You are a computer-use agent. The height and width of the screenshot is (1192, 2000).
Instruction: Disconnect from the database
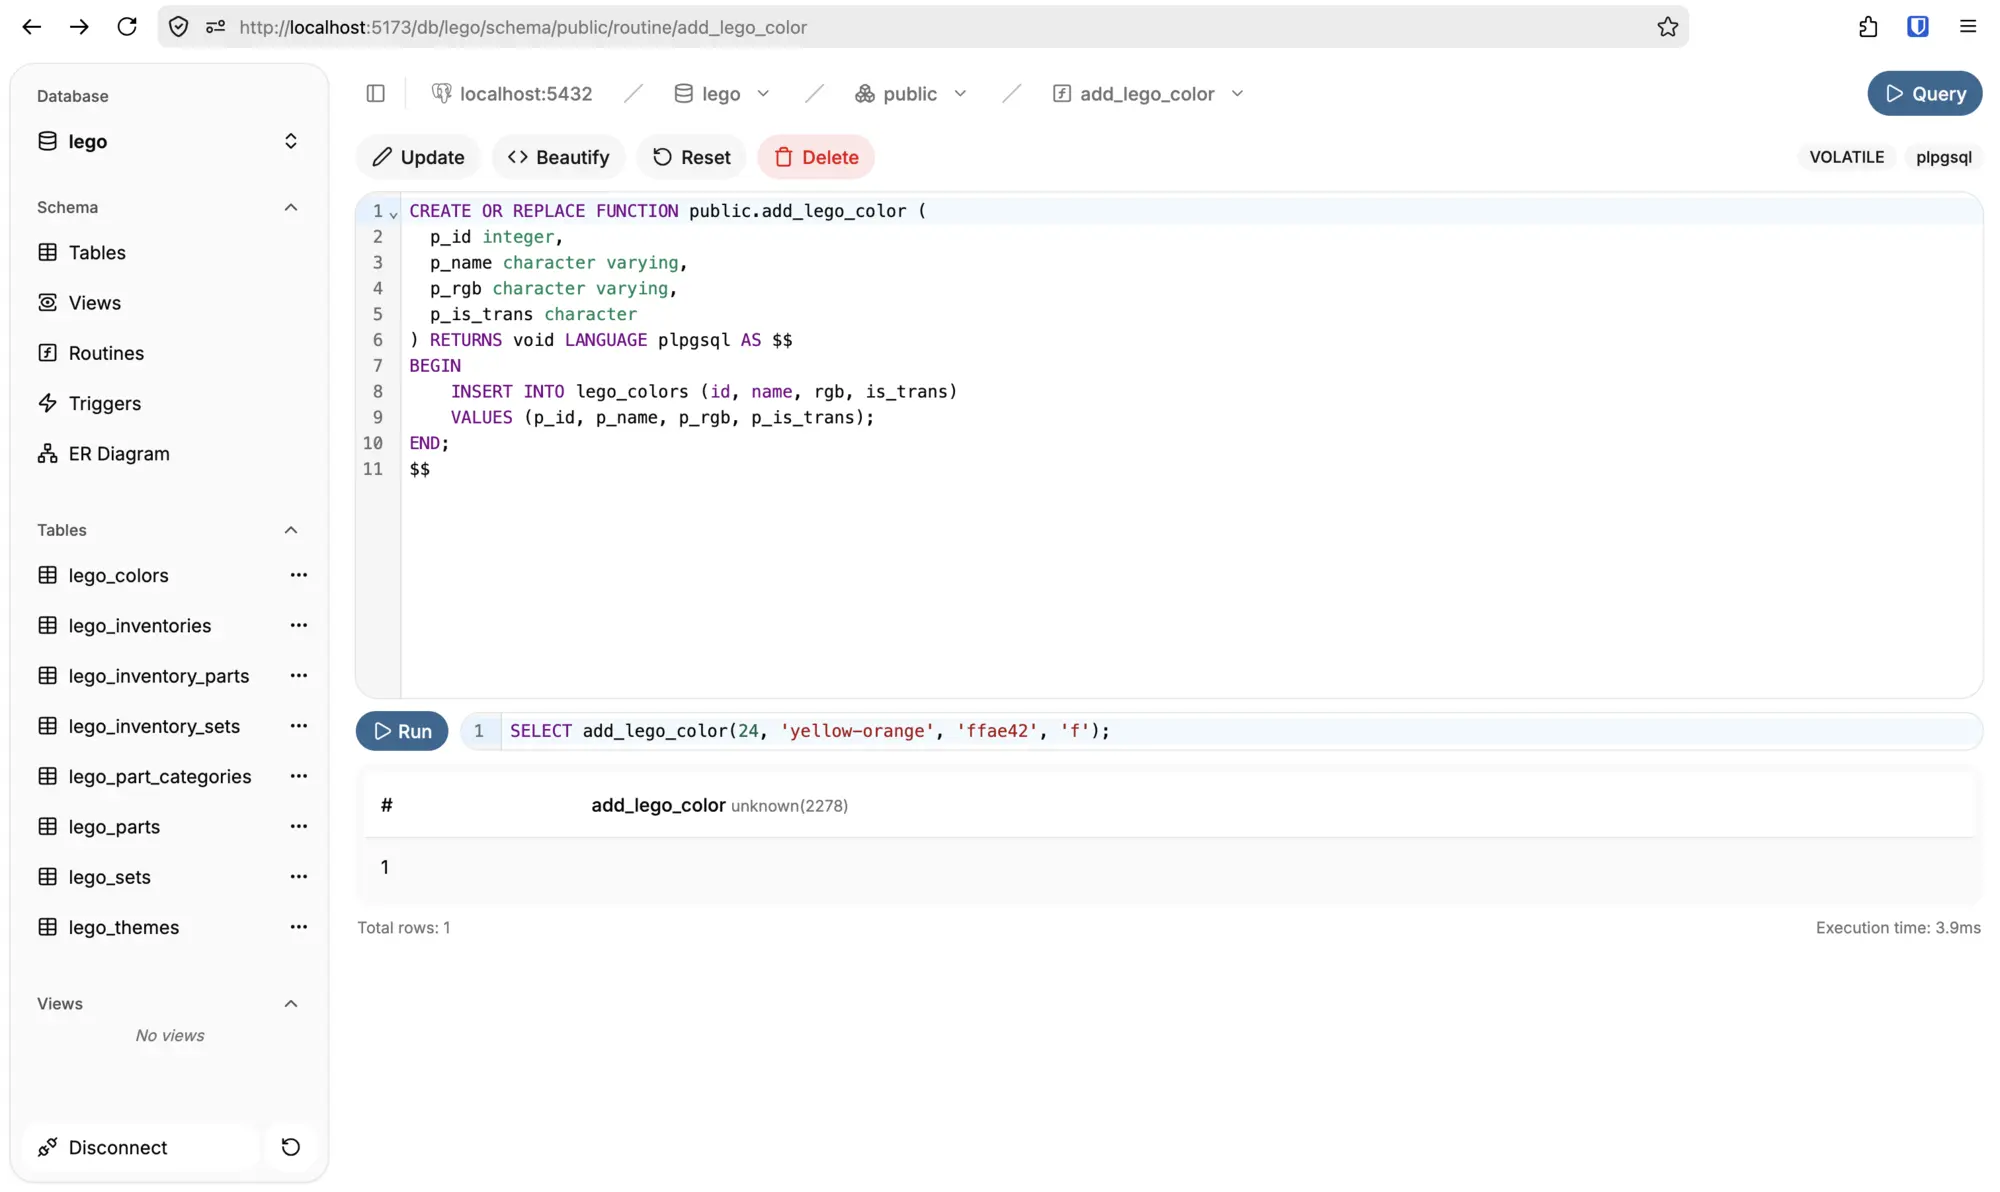[x=141, y=1147]
